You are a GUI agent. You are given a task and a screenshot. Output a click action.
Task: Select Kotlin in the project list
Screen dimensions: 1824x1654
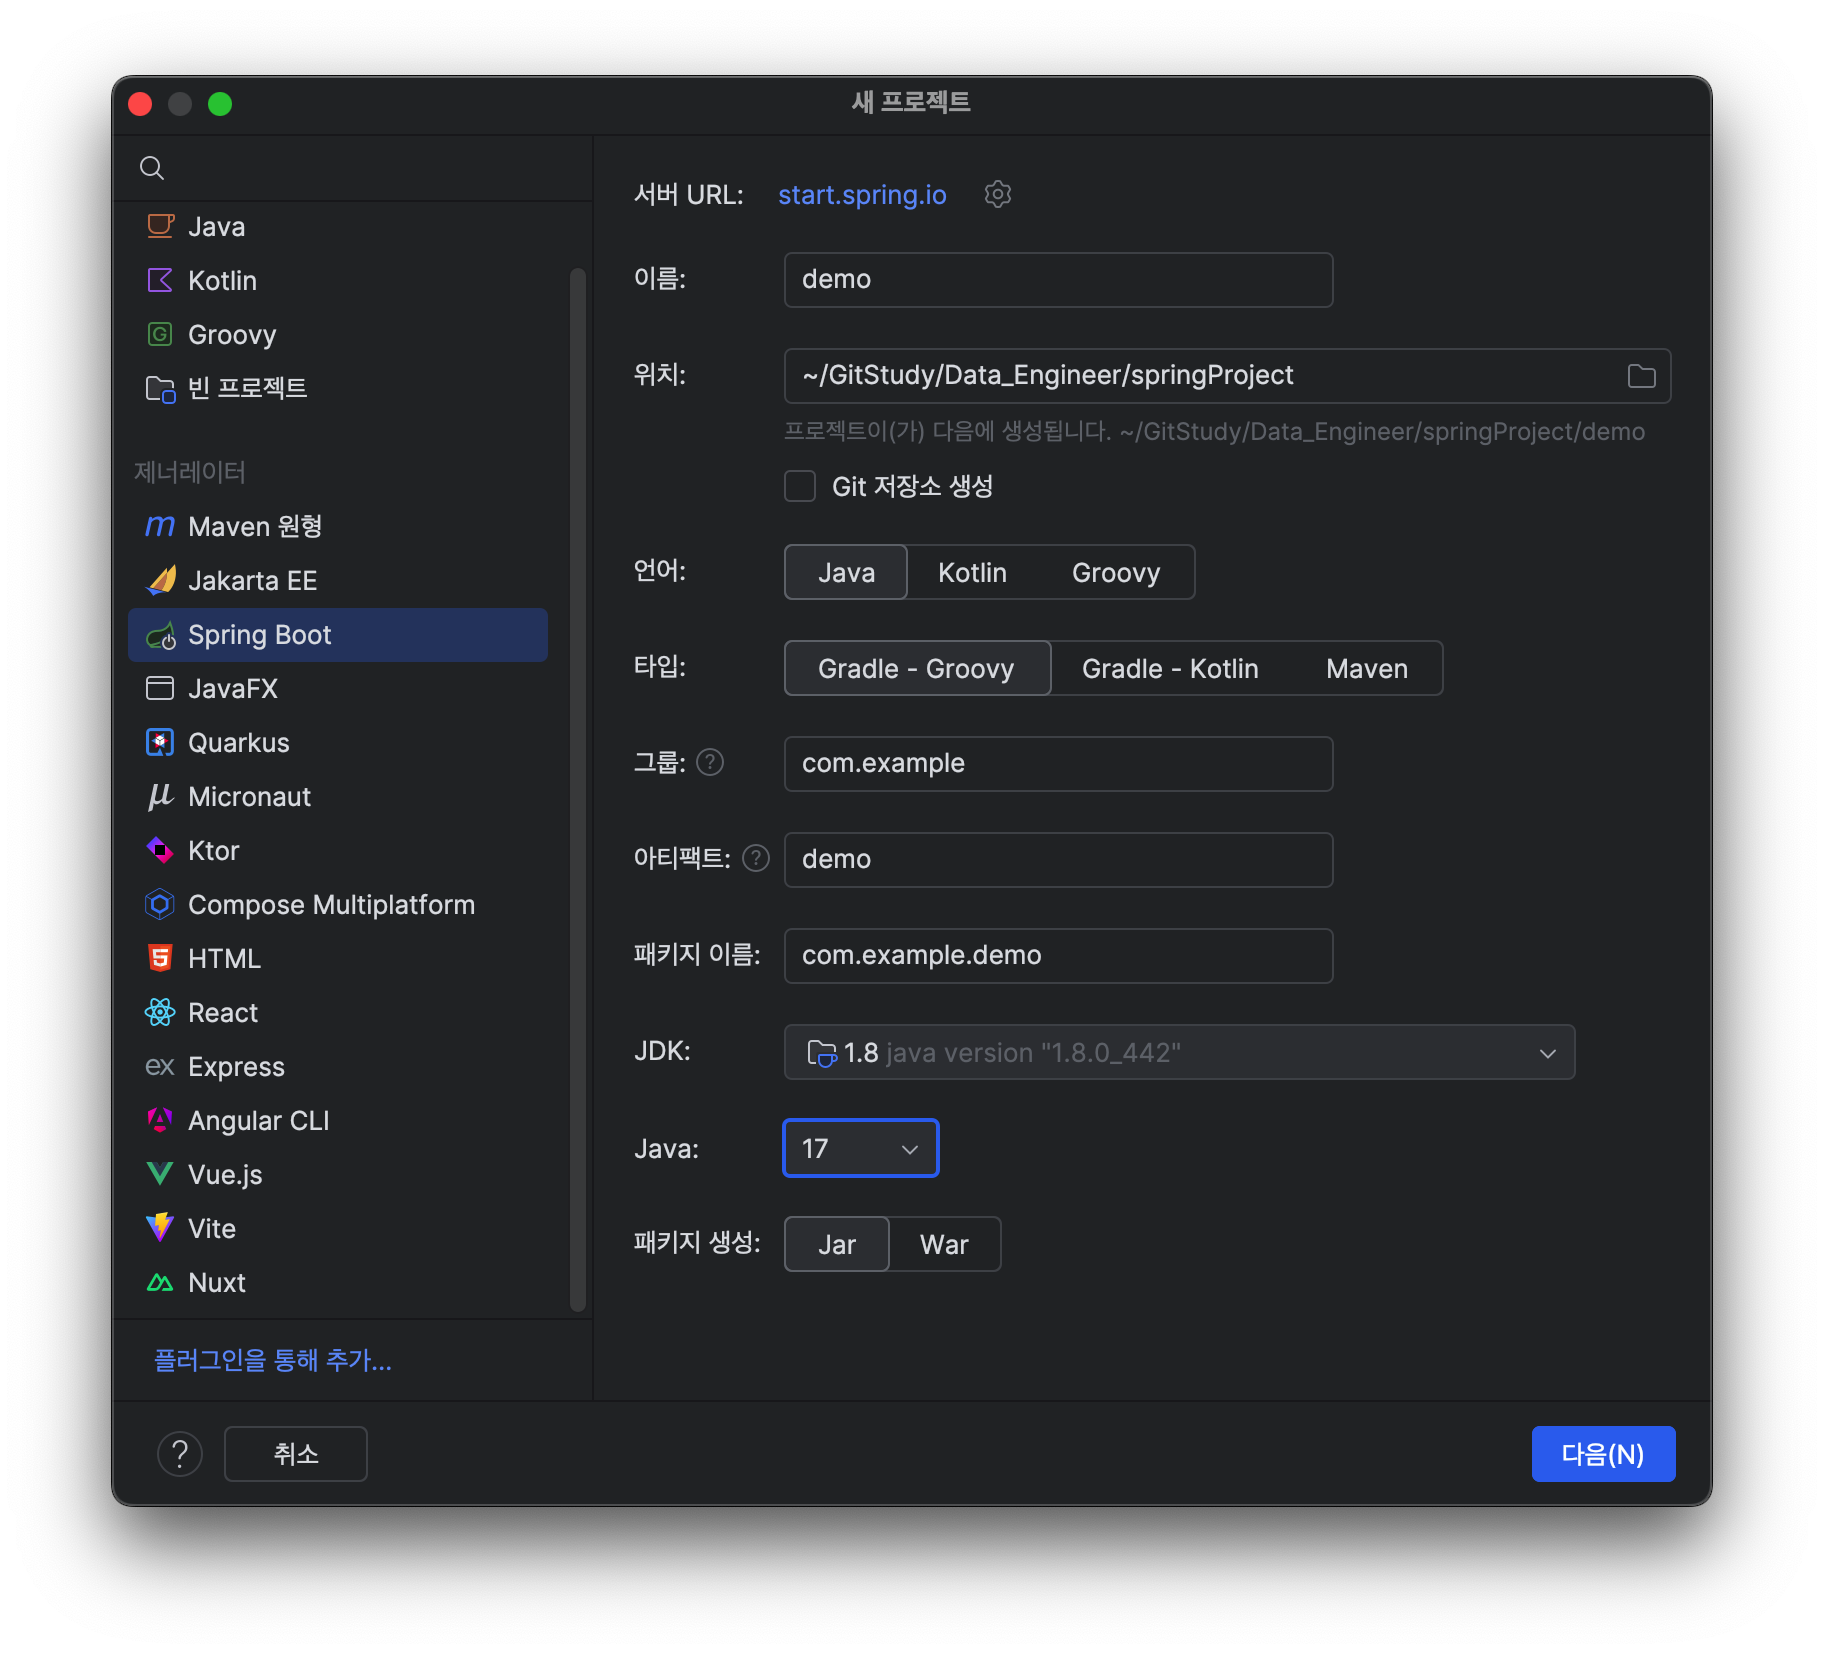point(338,280)
